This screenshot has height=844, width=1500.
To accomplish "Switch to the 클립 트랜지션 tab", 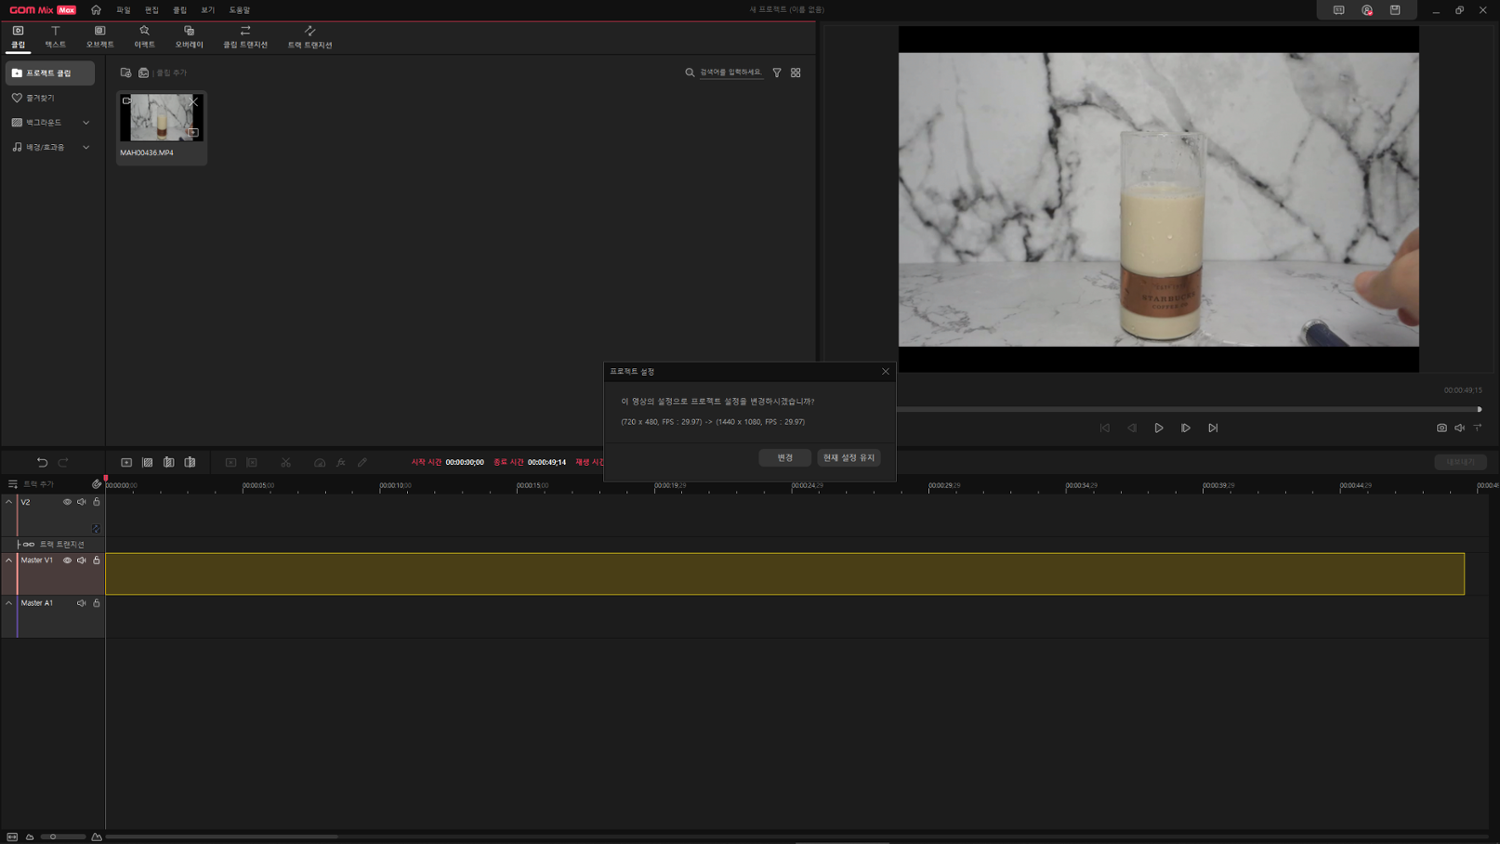I will (x=245, y=37).
